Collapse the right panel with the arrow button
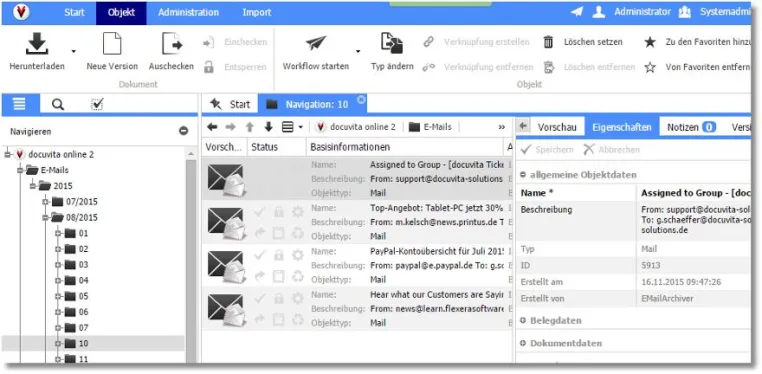 click(x=523, y=126)
